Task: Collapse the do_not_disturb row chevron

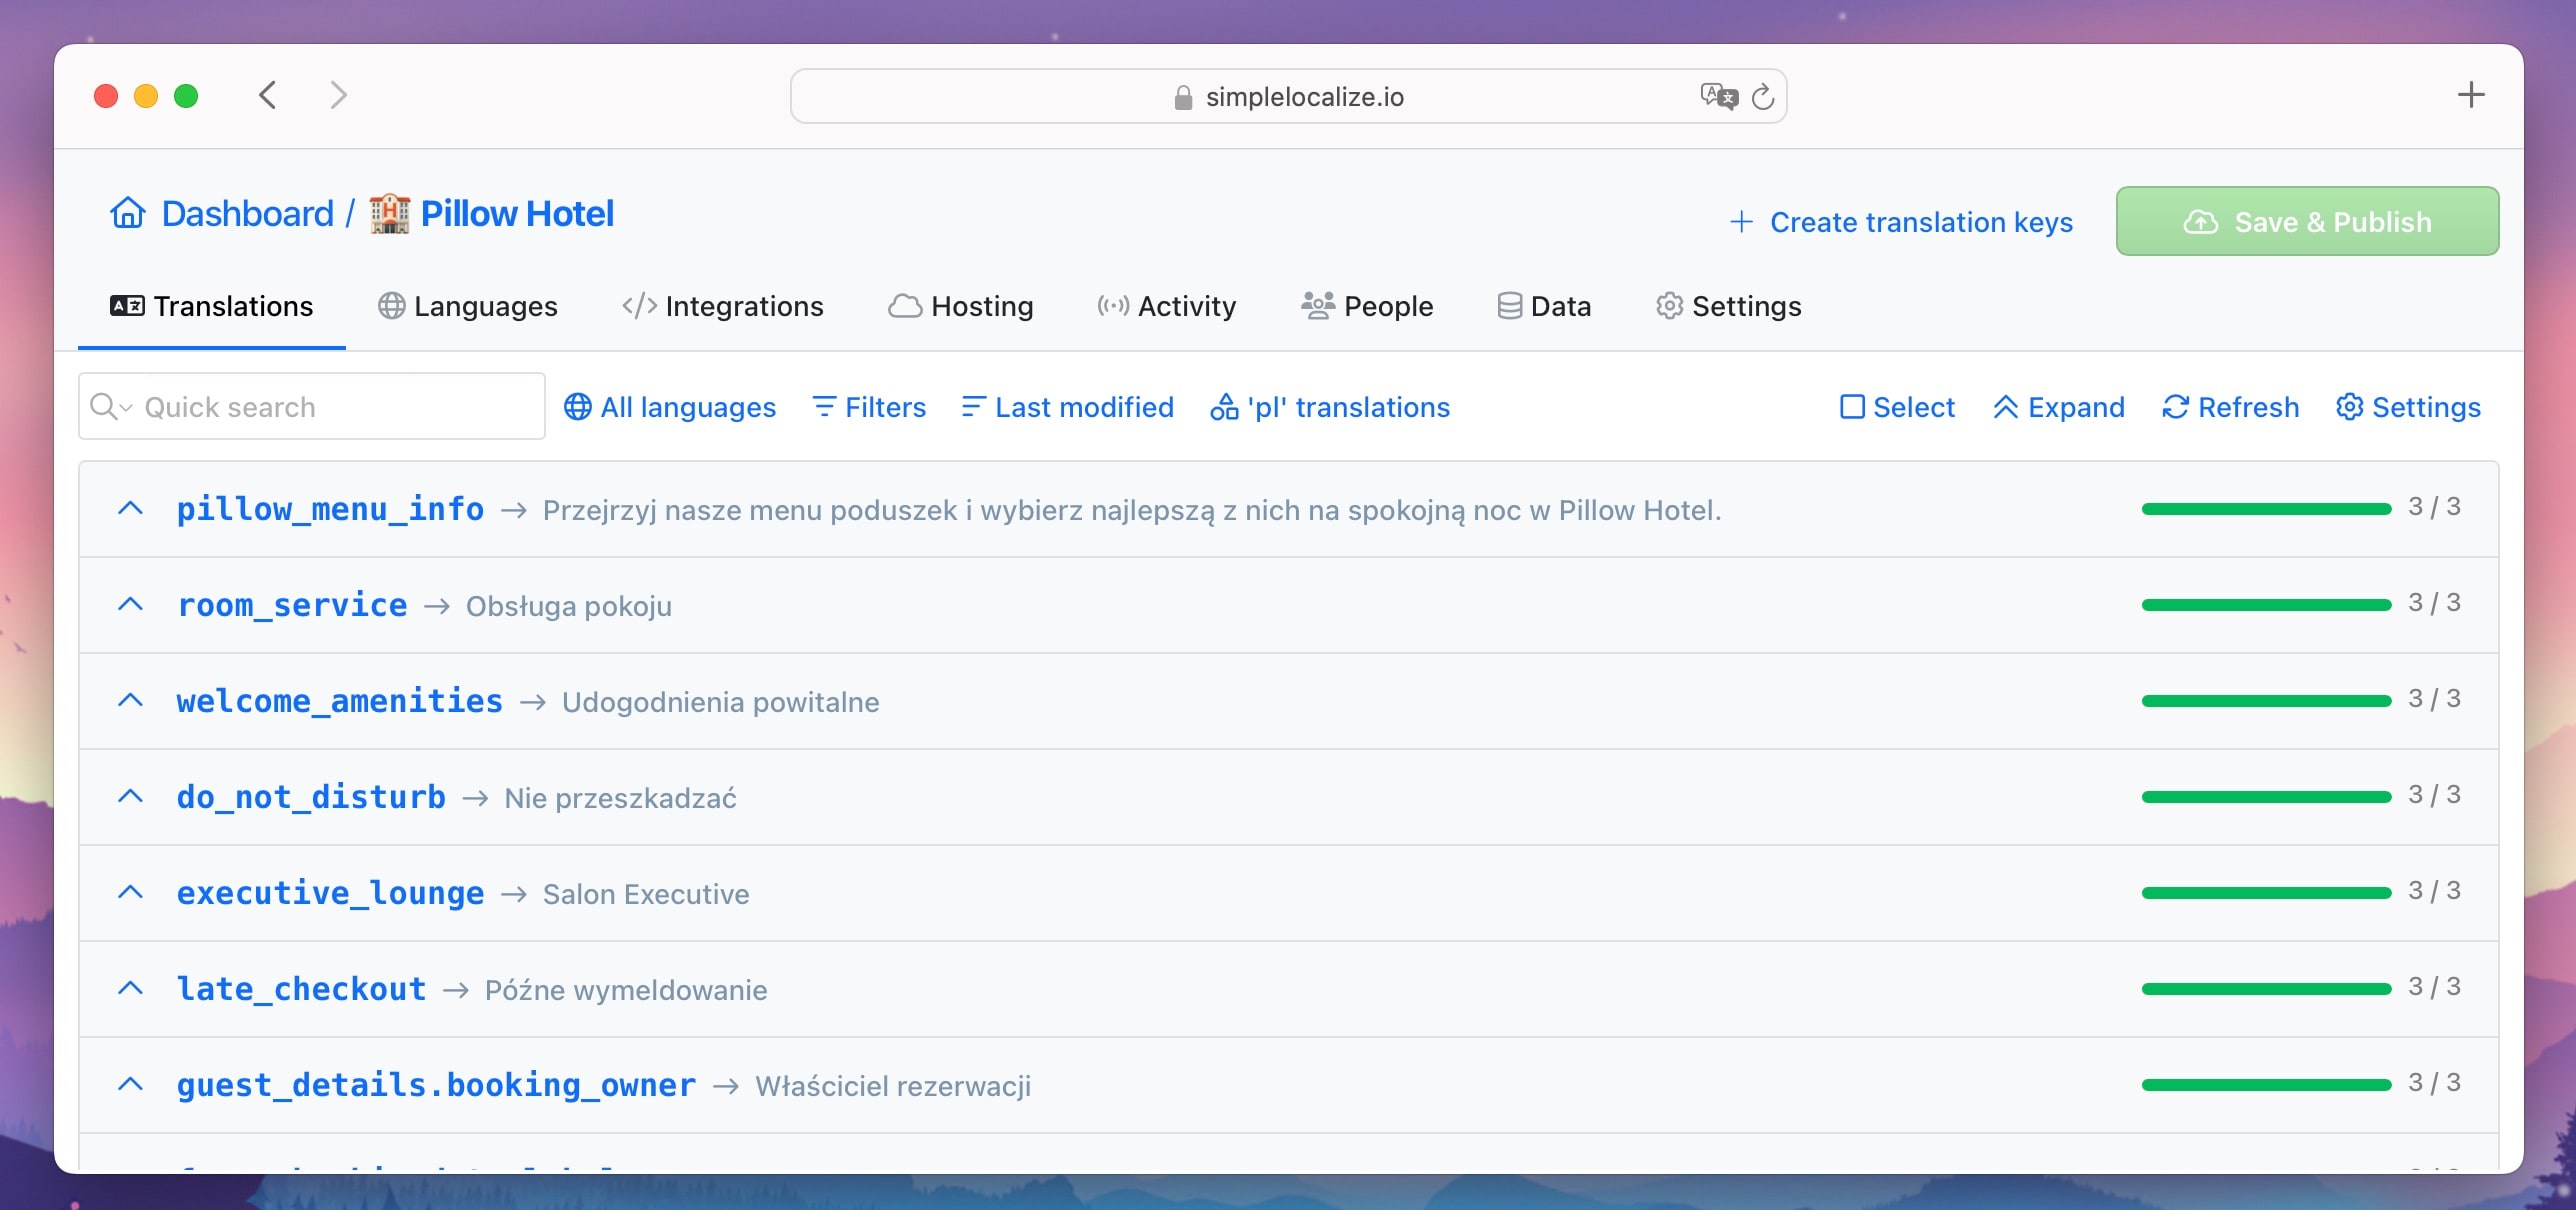Action: (130, 796)
